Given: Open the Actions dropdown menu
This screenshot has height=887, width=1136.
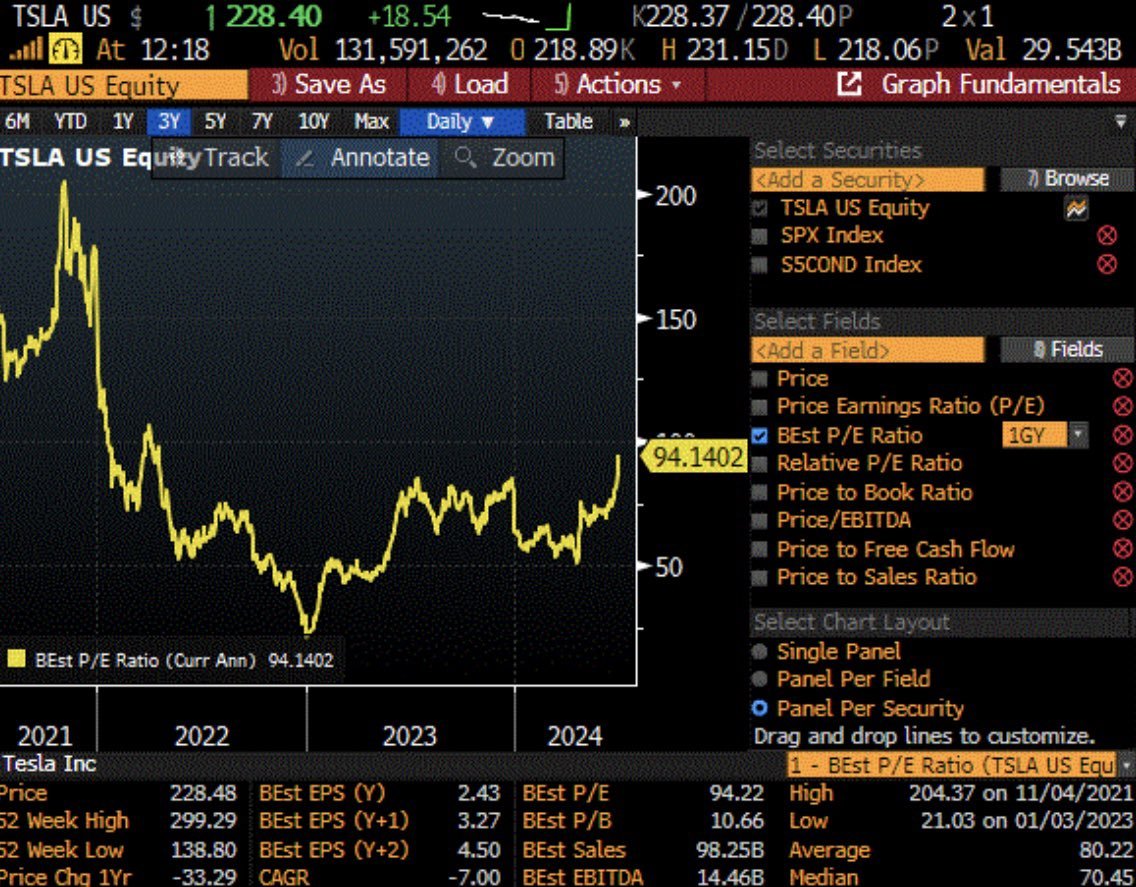Looking at the screenshot, I should click(x=618, y=85).
